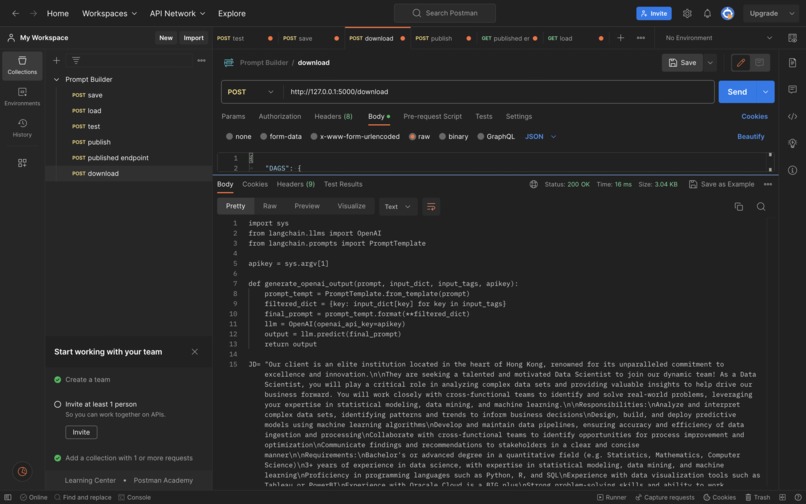This screenshot has width=806, height=504.
Task: Open the Cookies link under Send
Action: [754, 116]
